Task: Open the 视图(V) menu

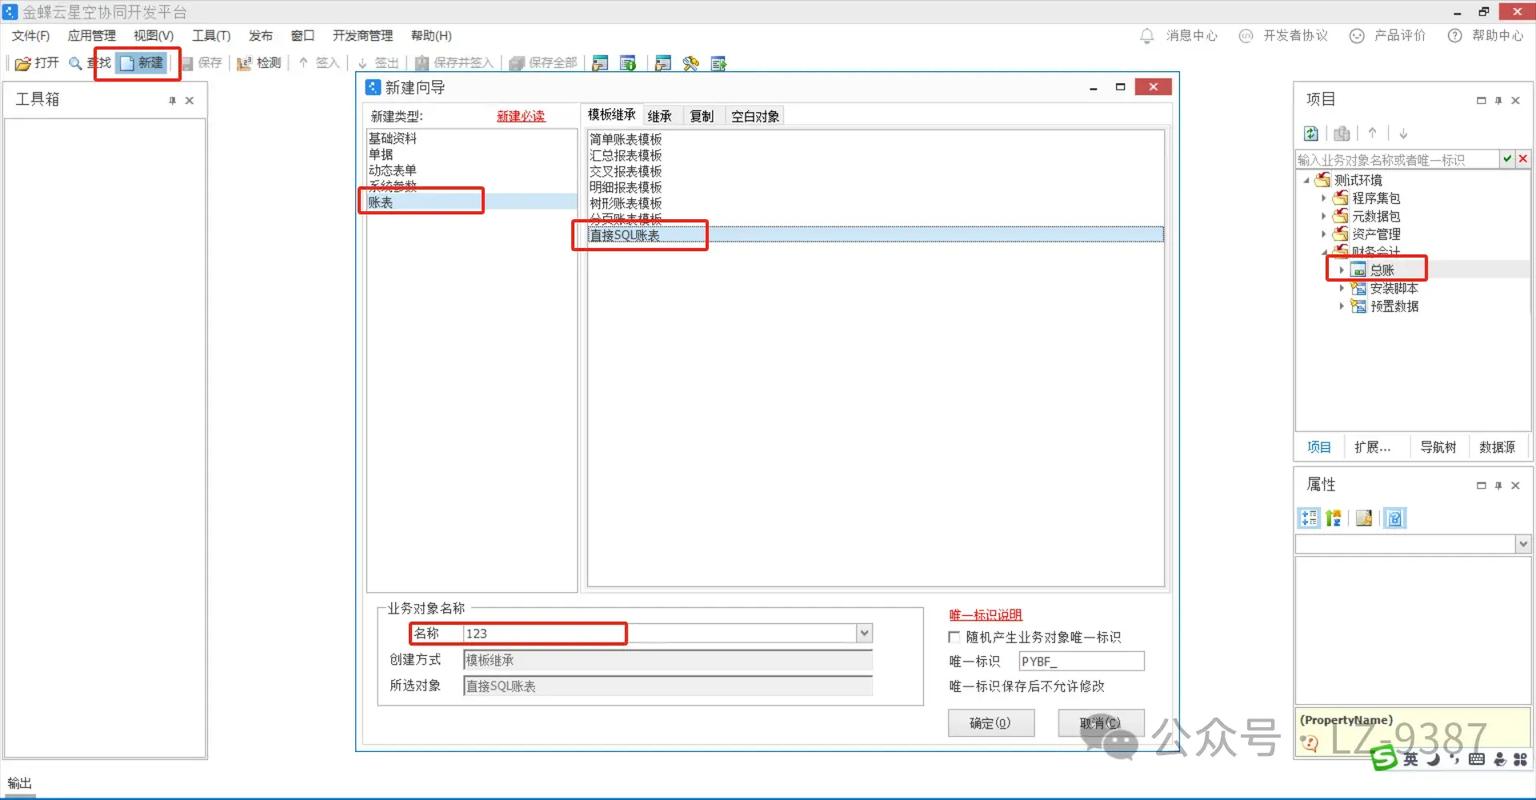Action: point(154,36)
